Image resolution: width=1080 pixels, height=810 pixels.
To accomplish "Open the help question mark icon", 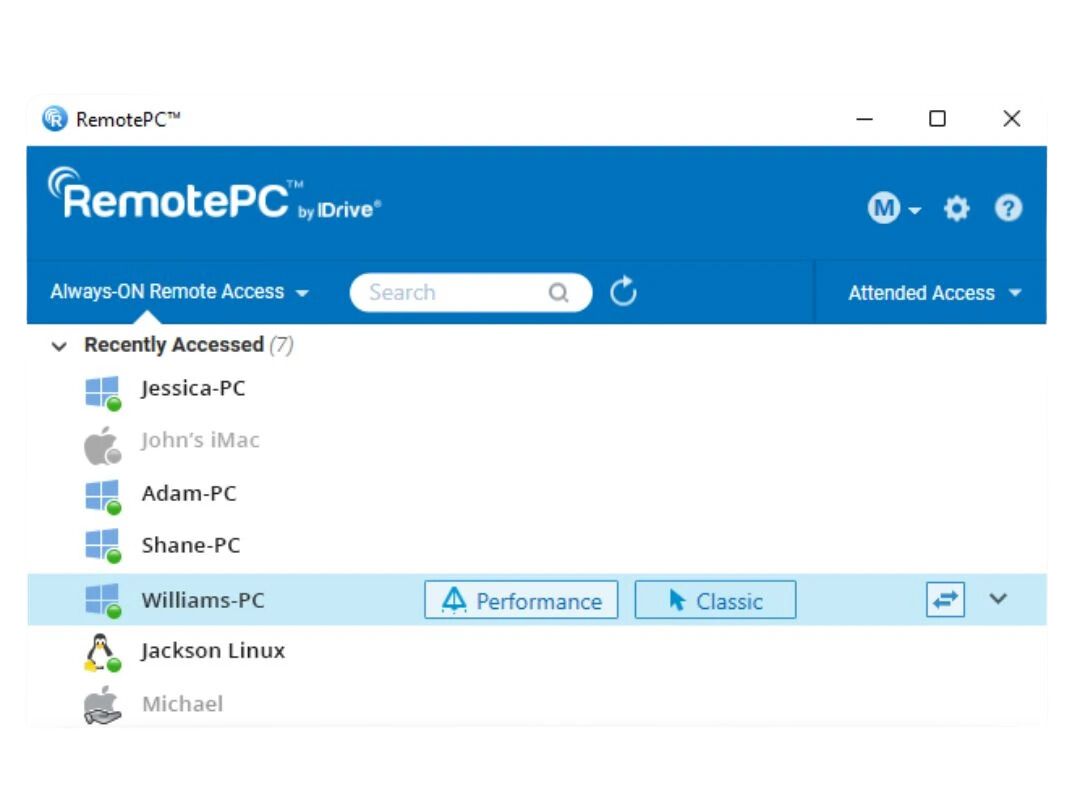I will pos(1008,208).
